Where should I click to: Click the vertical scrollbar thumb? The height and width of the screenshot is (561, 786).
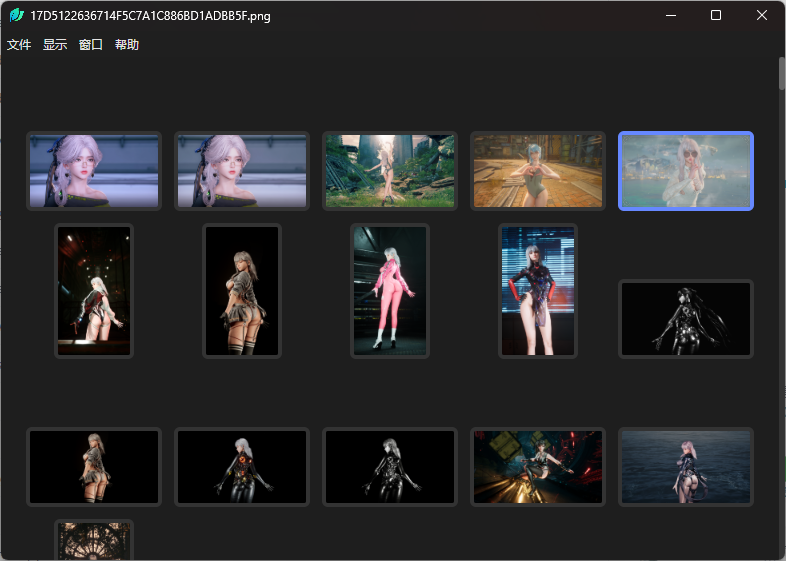tap(781, 75)
